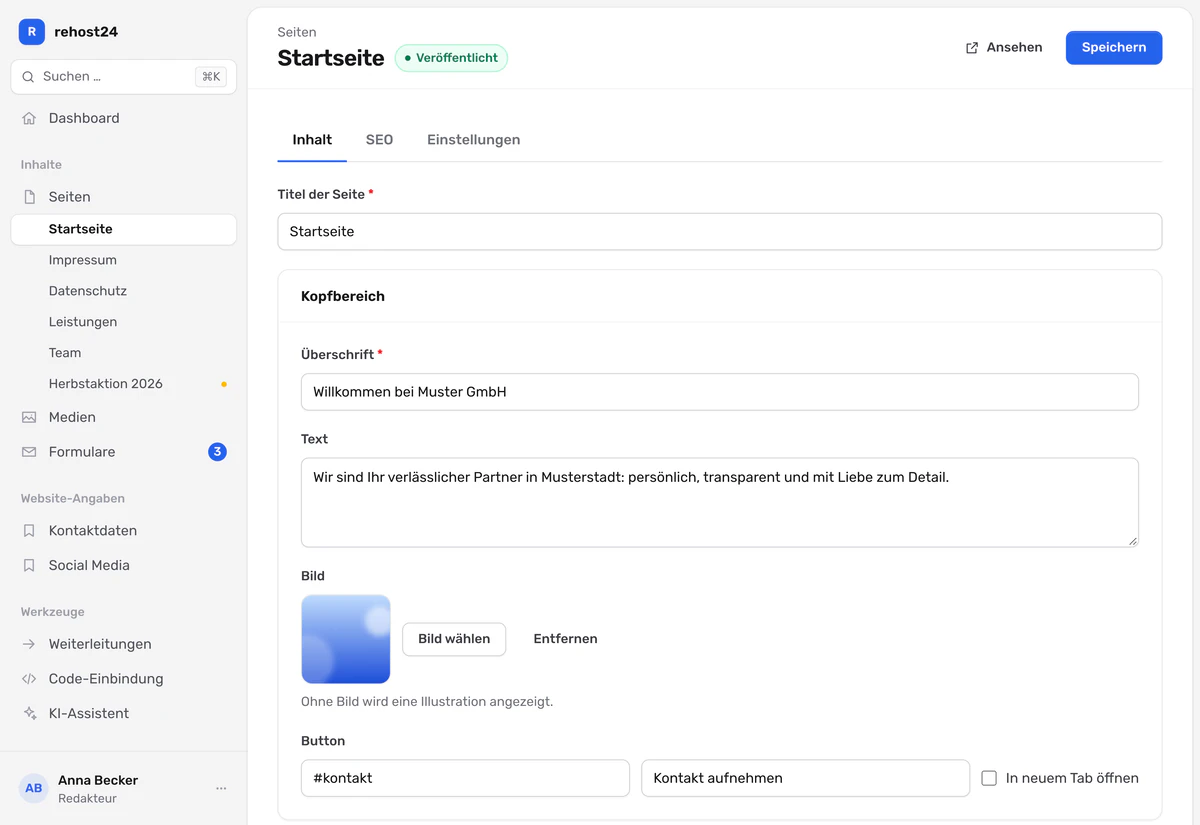Viewport: 1200px width, 825px height.
Task: Open the Herbstaktion 2026 page
Action: (124, 384)
